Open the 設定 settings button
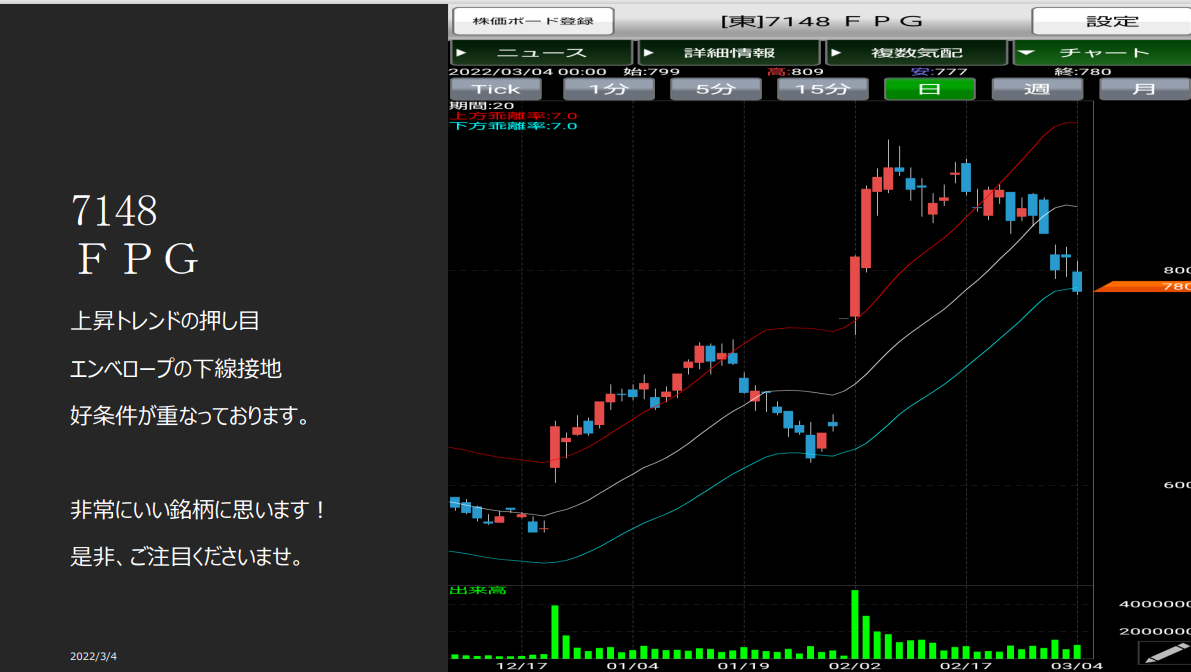The height and width of the screenshot is (672, 1191). click(x=1111, y=21)
